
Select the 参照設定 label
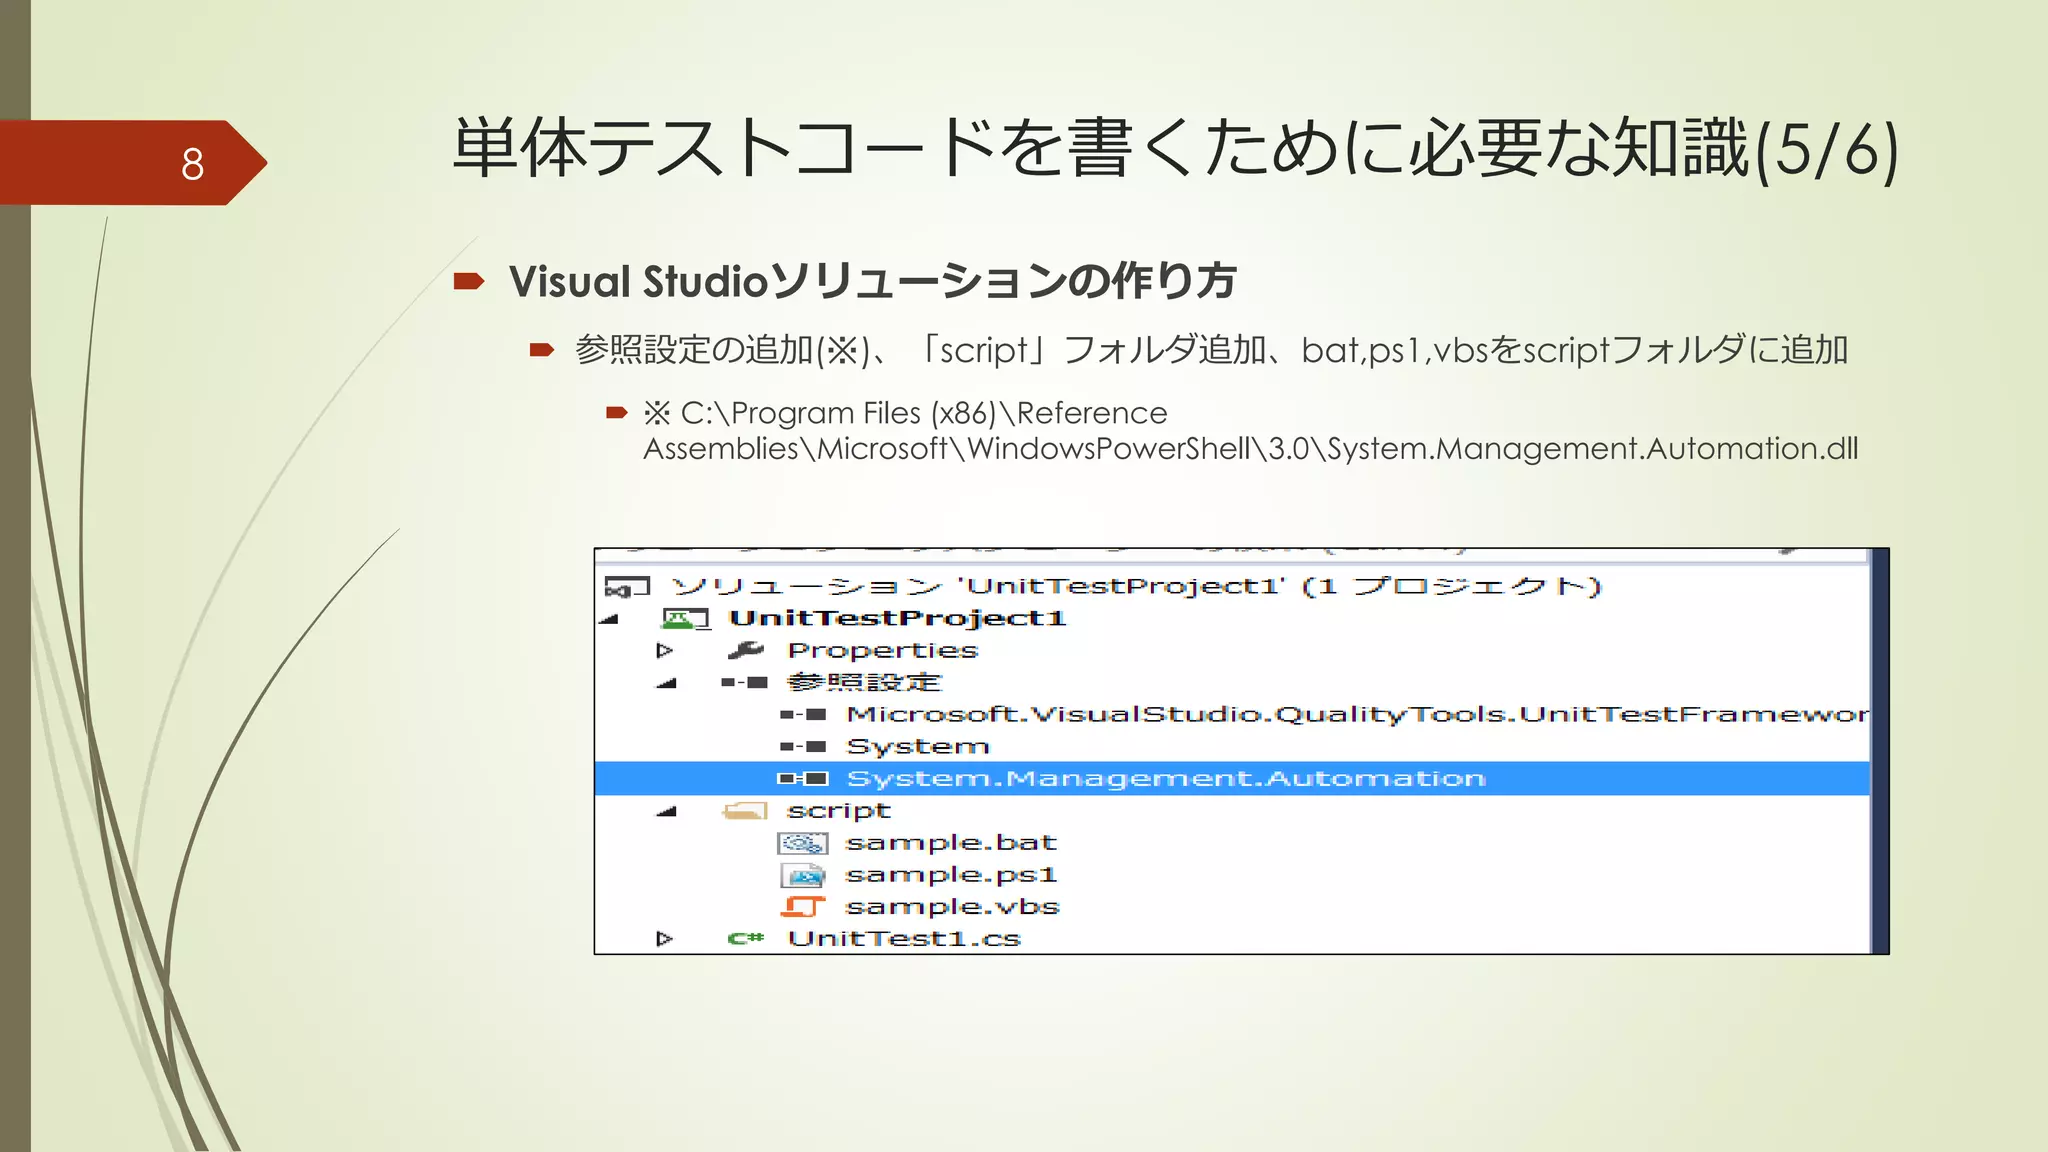(864, 683)
